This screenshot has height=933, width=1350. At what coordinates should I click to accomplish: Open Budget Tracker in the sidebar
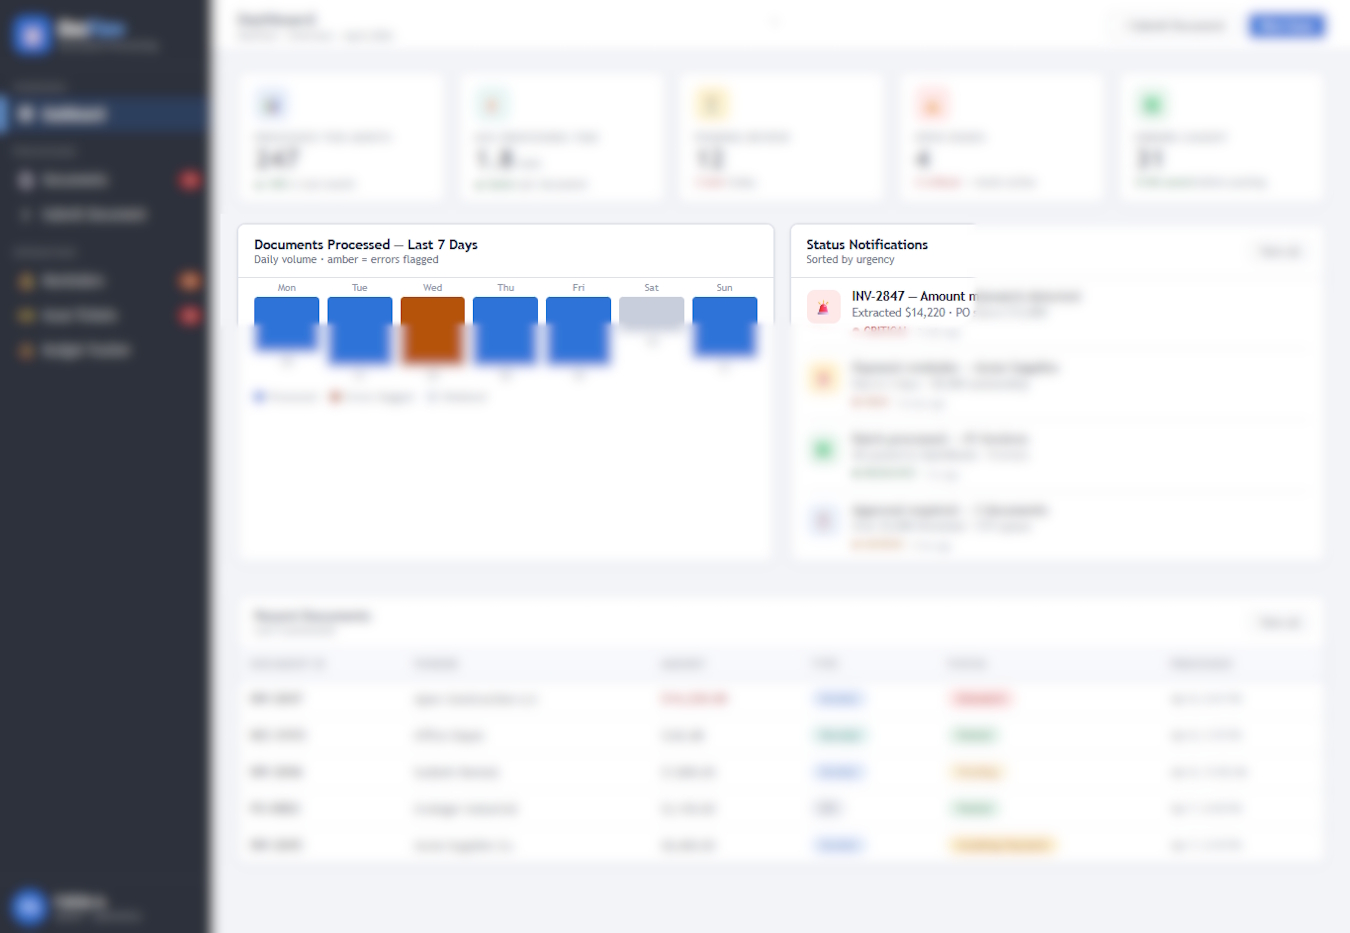point(85,351)
